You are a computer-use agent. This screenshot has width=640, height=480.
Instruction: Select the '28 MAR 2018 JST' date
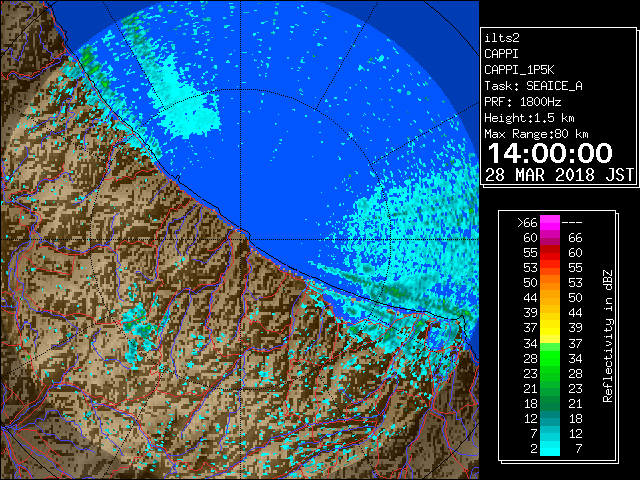pos(559,175)
